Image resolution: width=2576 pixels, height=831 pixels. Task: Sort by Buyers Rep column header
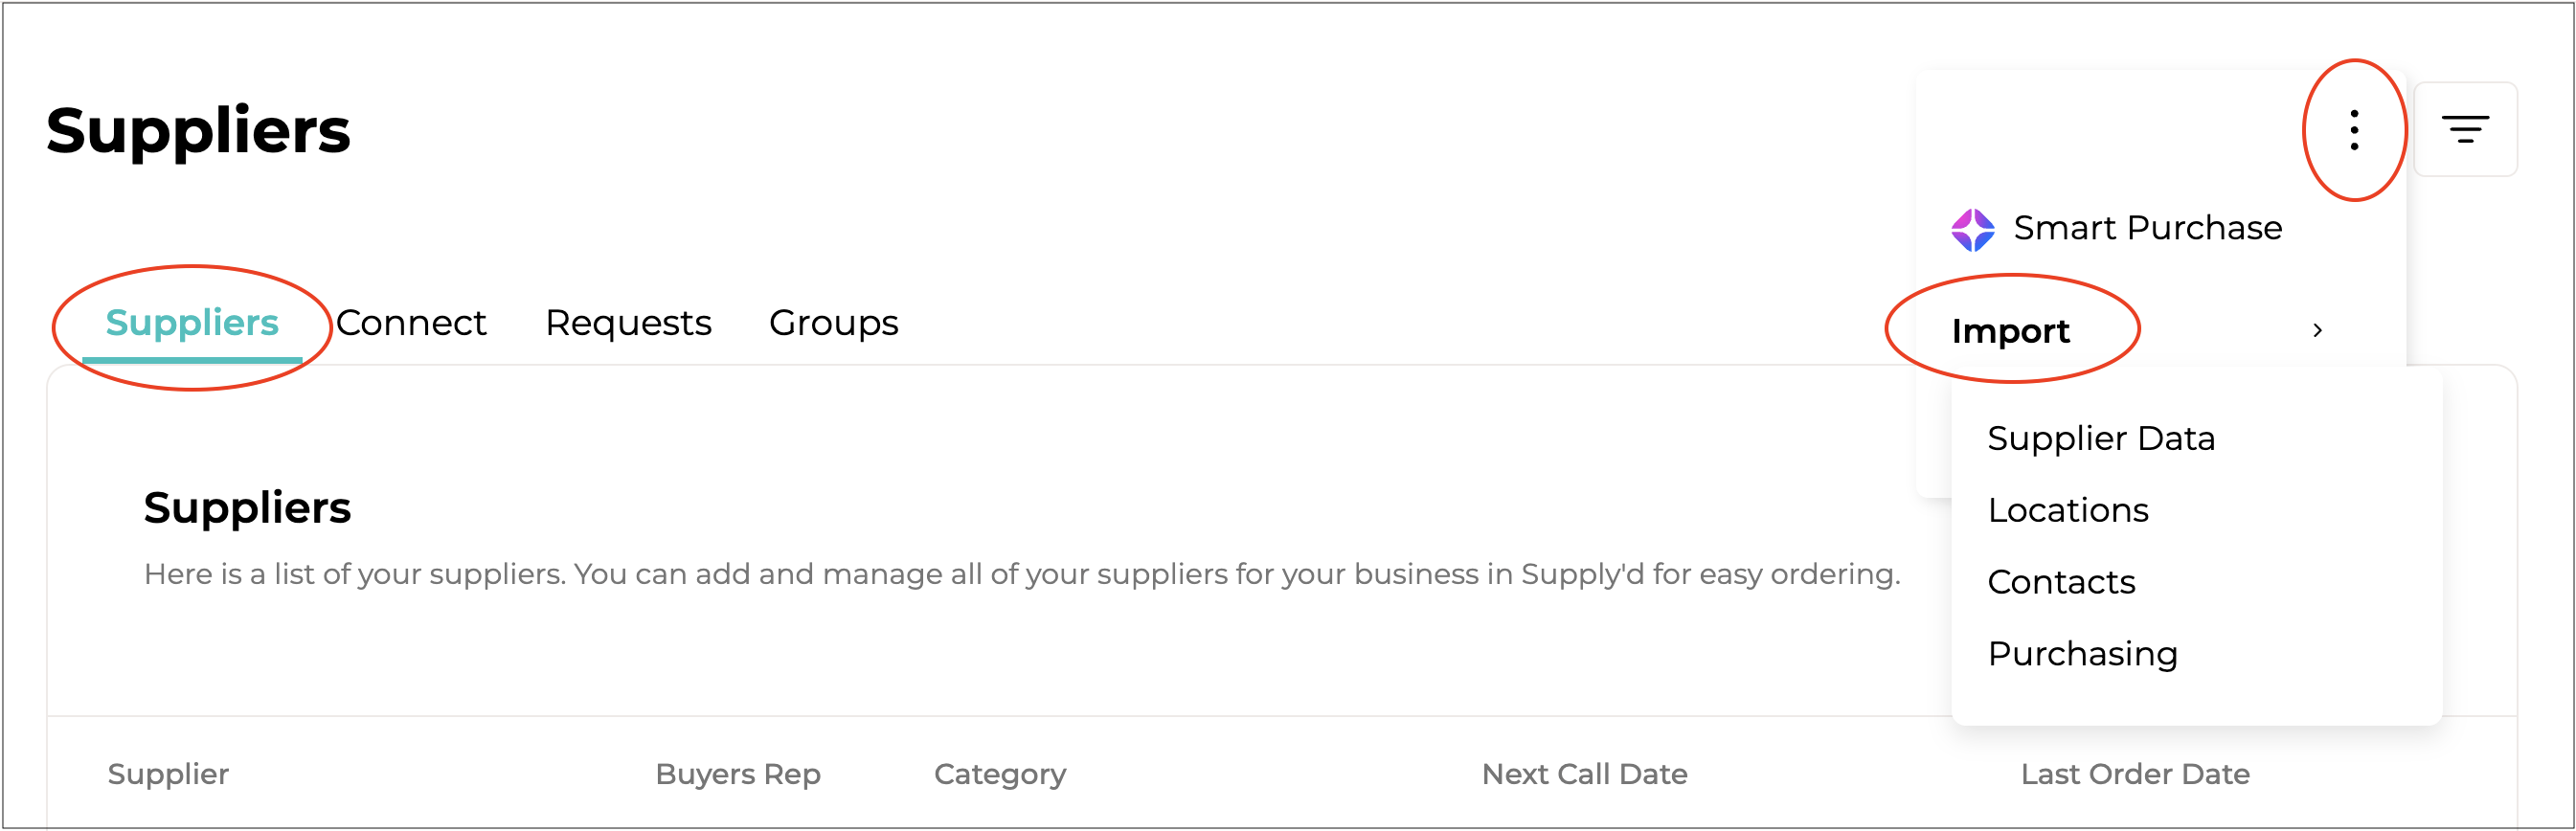[x=738, y=775]
